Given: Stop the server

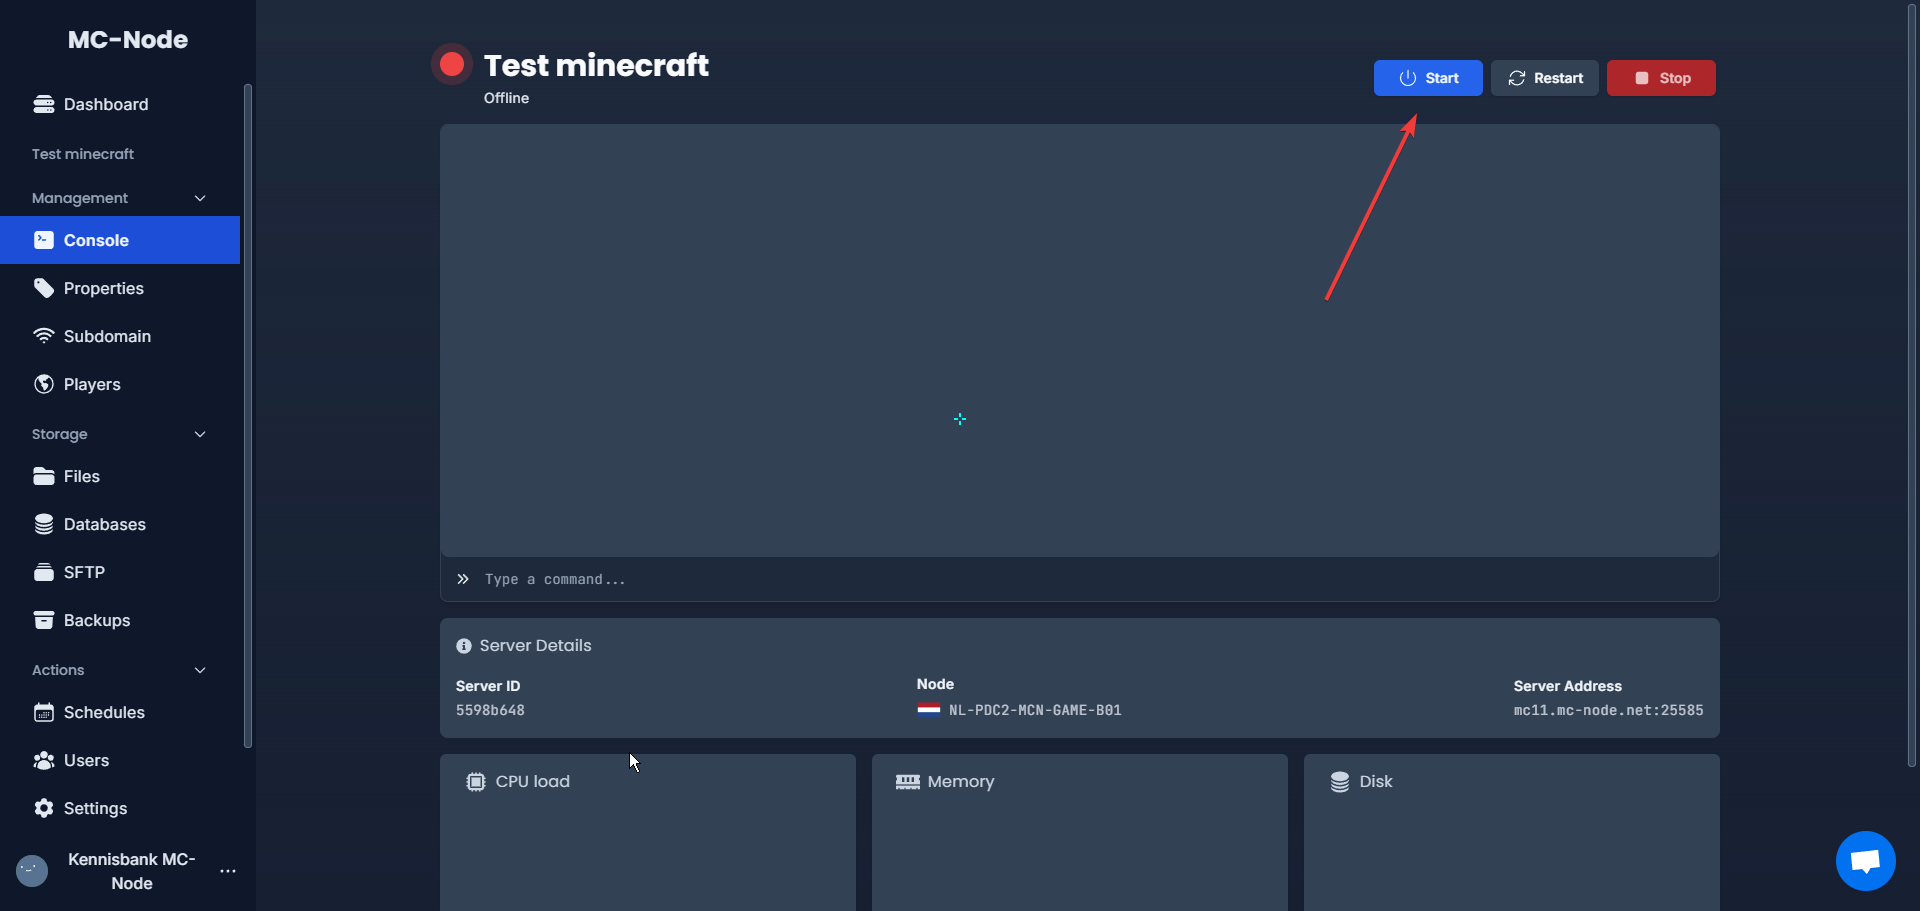Looking at the screenshot, I should 1661,78.
